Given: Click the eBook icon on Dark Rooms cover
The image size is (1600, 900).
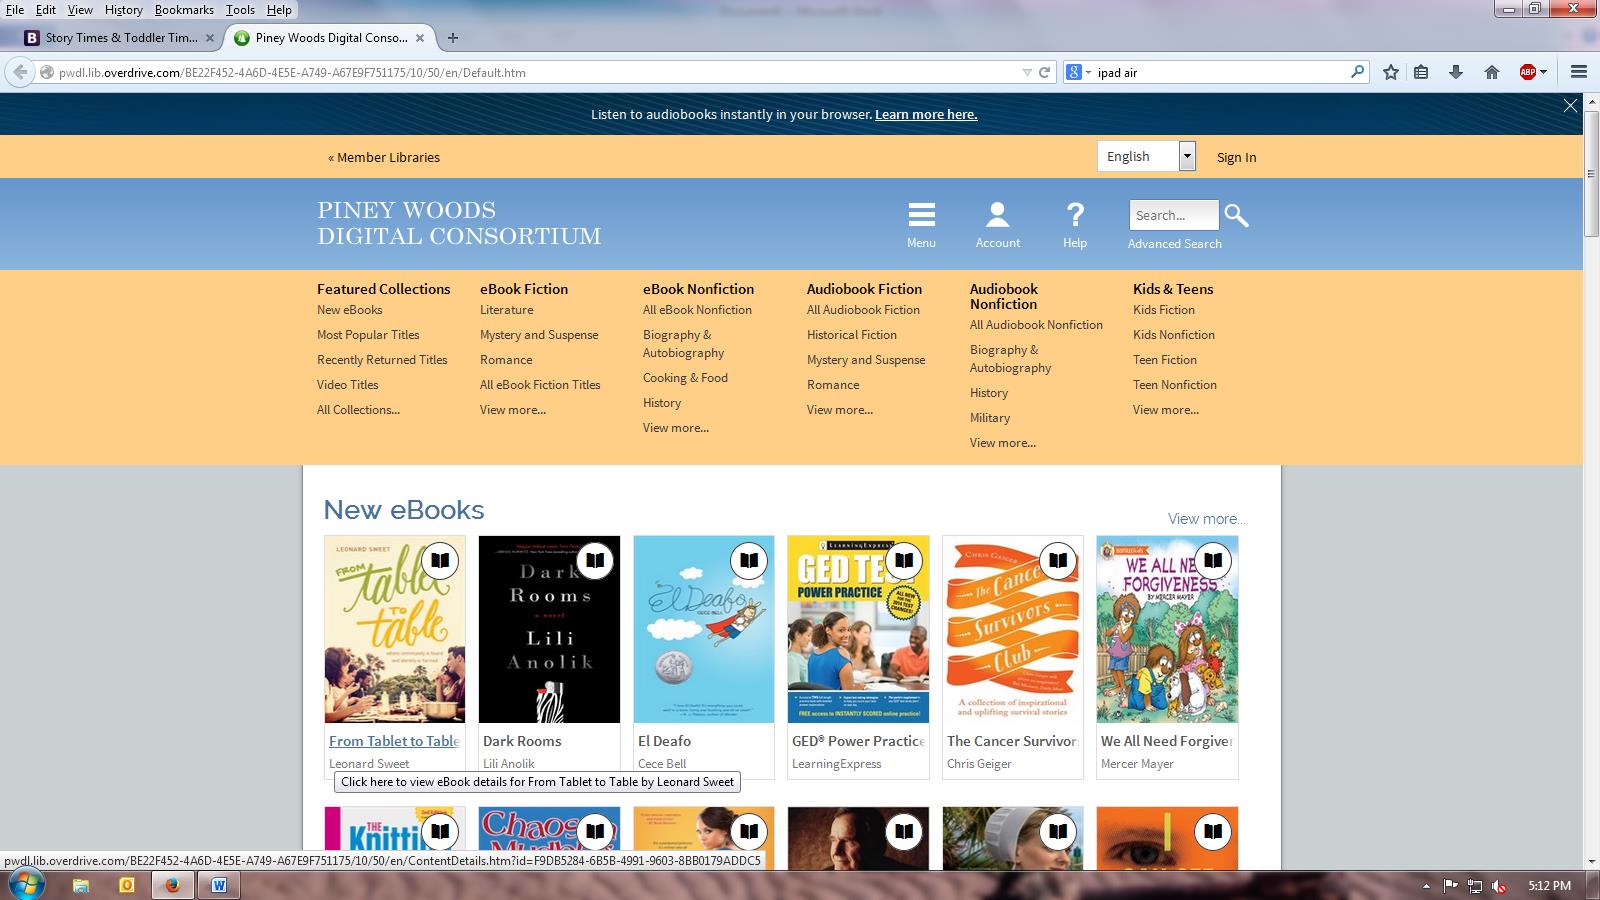Looking at the screenshot, I should coord(595,561).
